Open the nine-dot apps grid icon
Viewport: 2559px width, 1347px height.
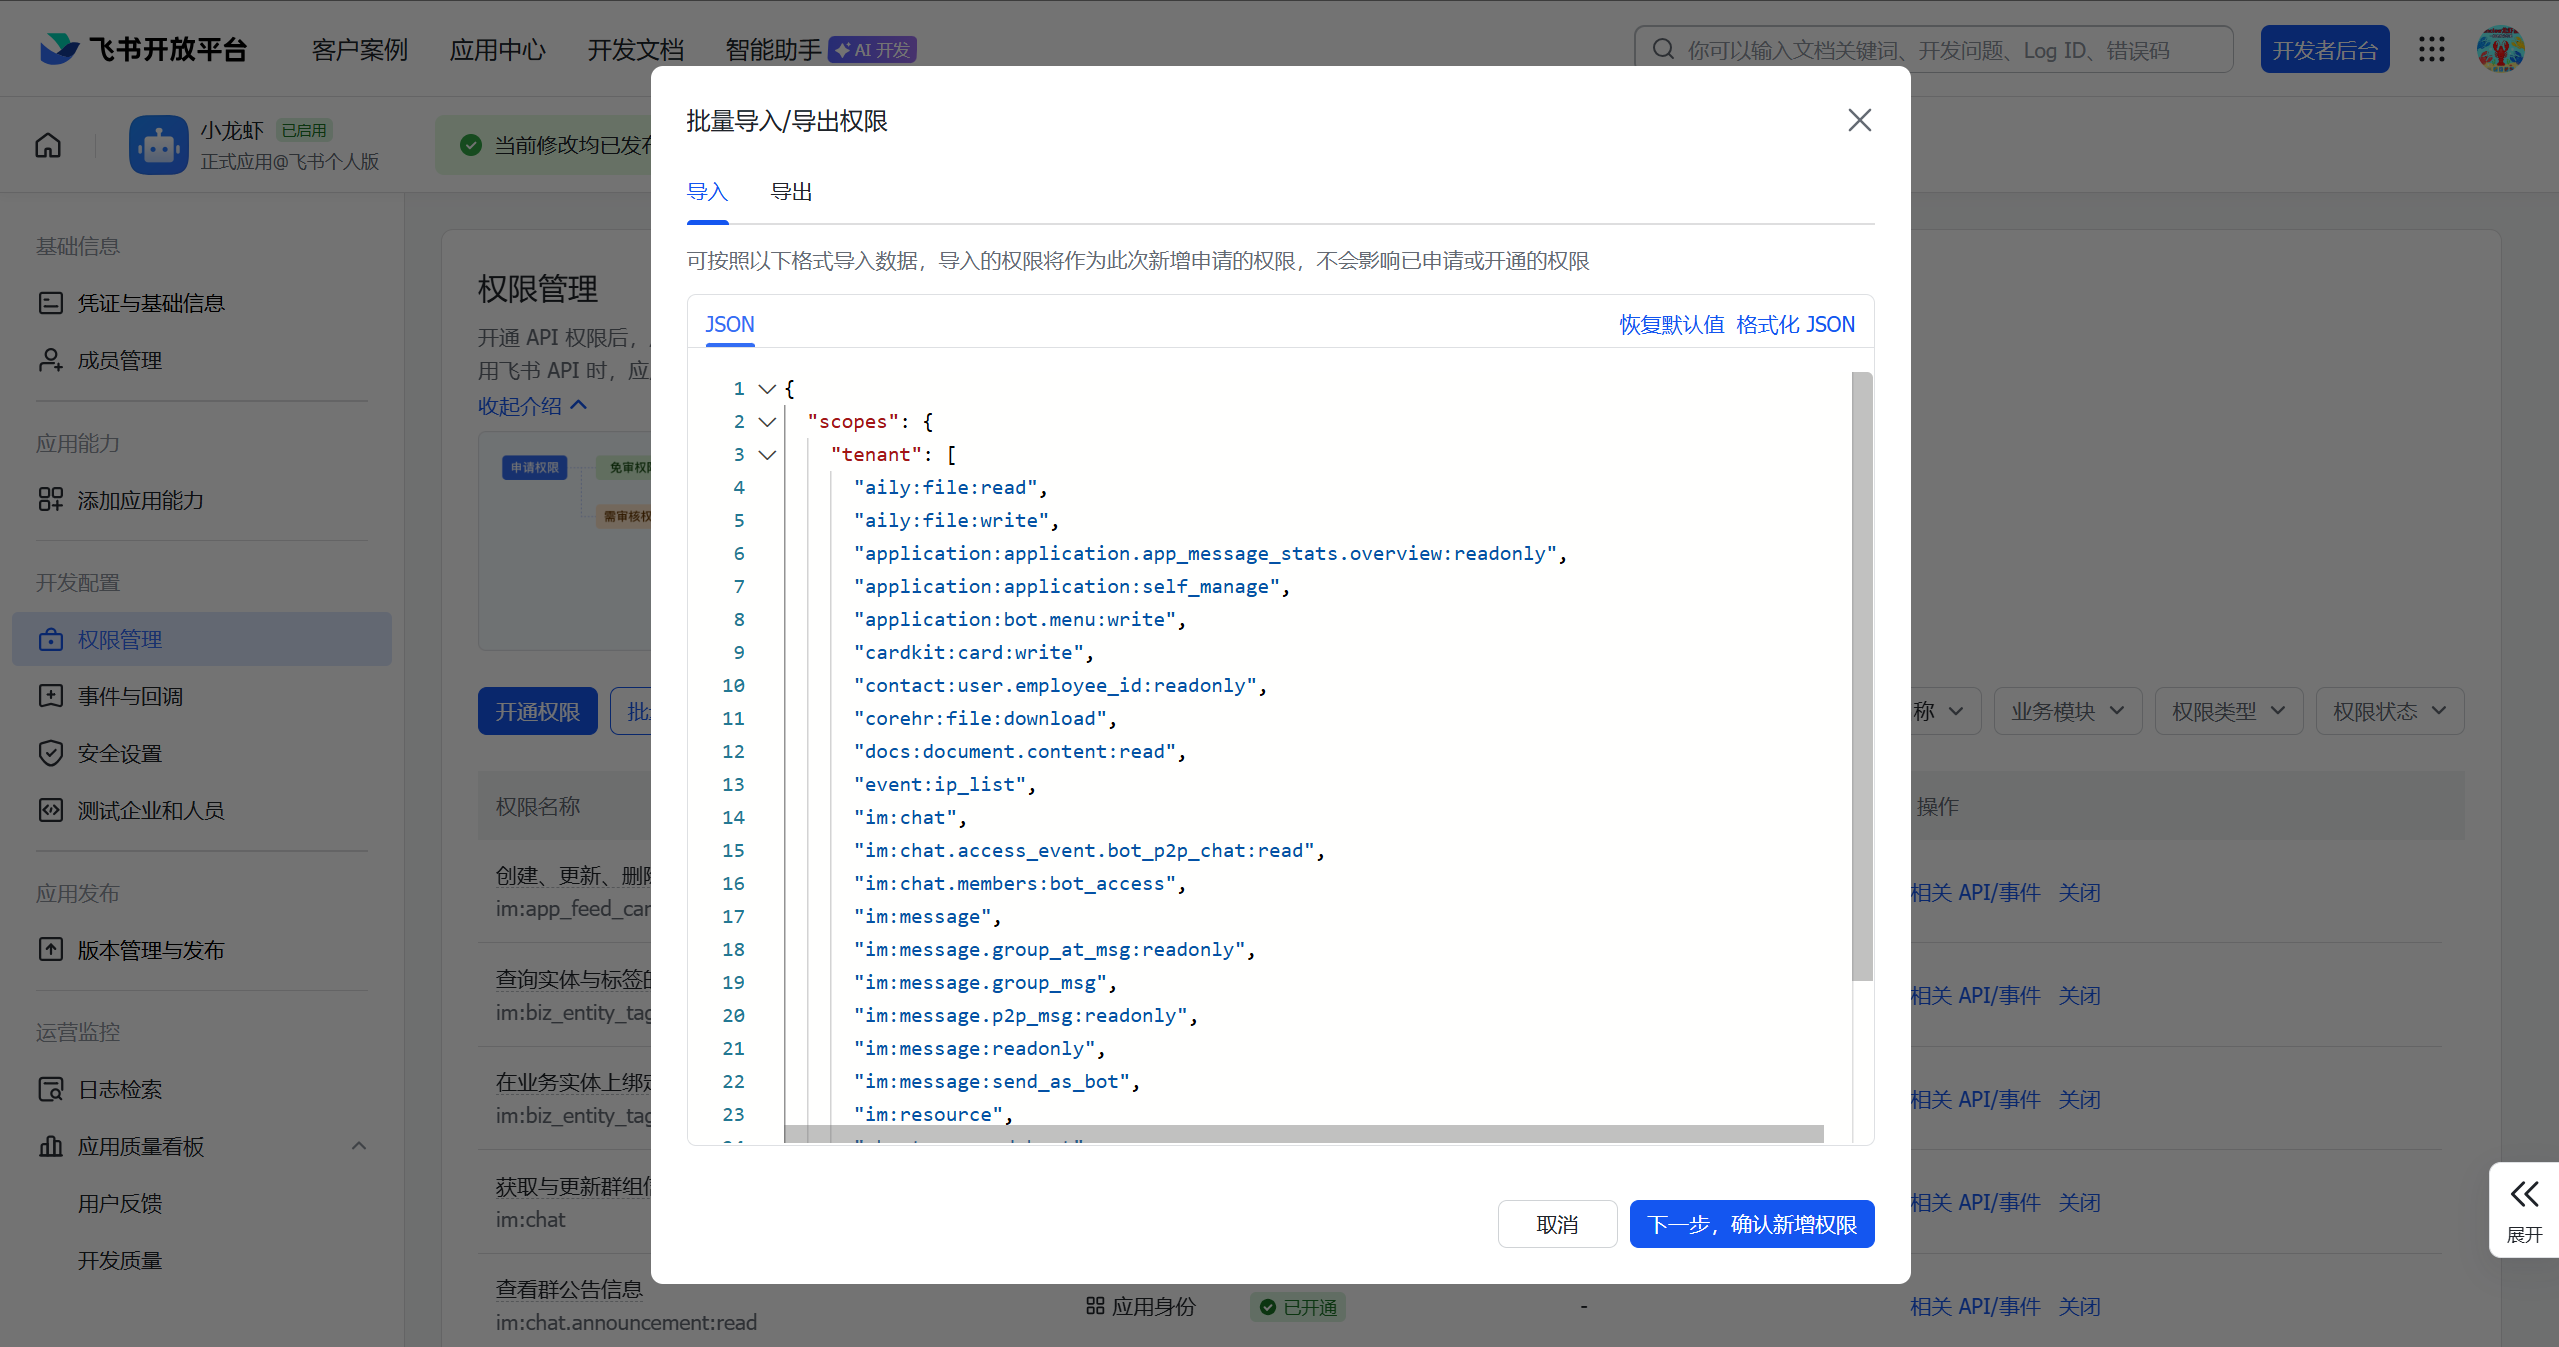coord(2431,49)
